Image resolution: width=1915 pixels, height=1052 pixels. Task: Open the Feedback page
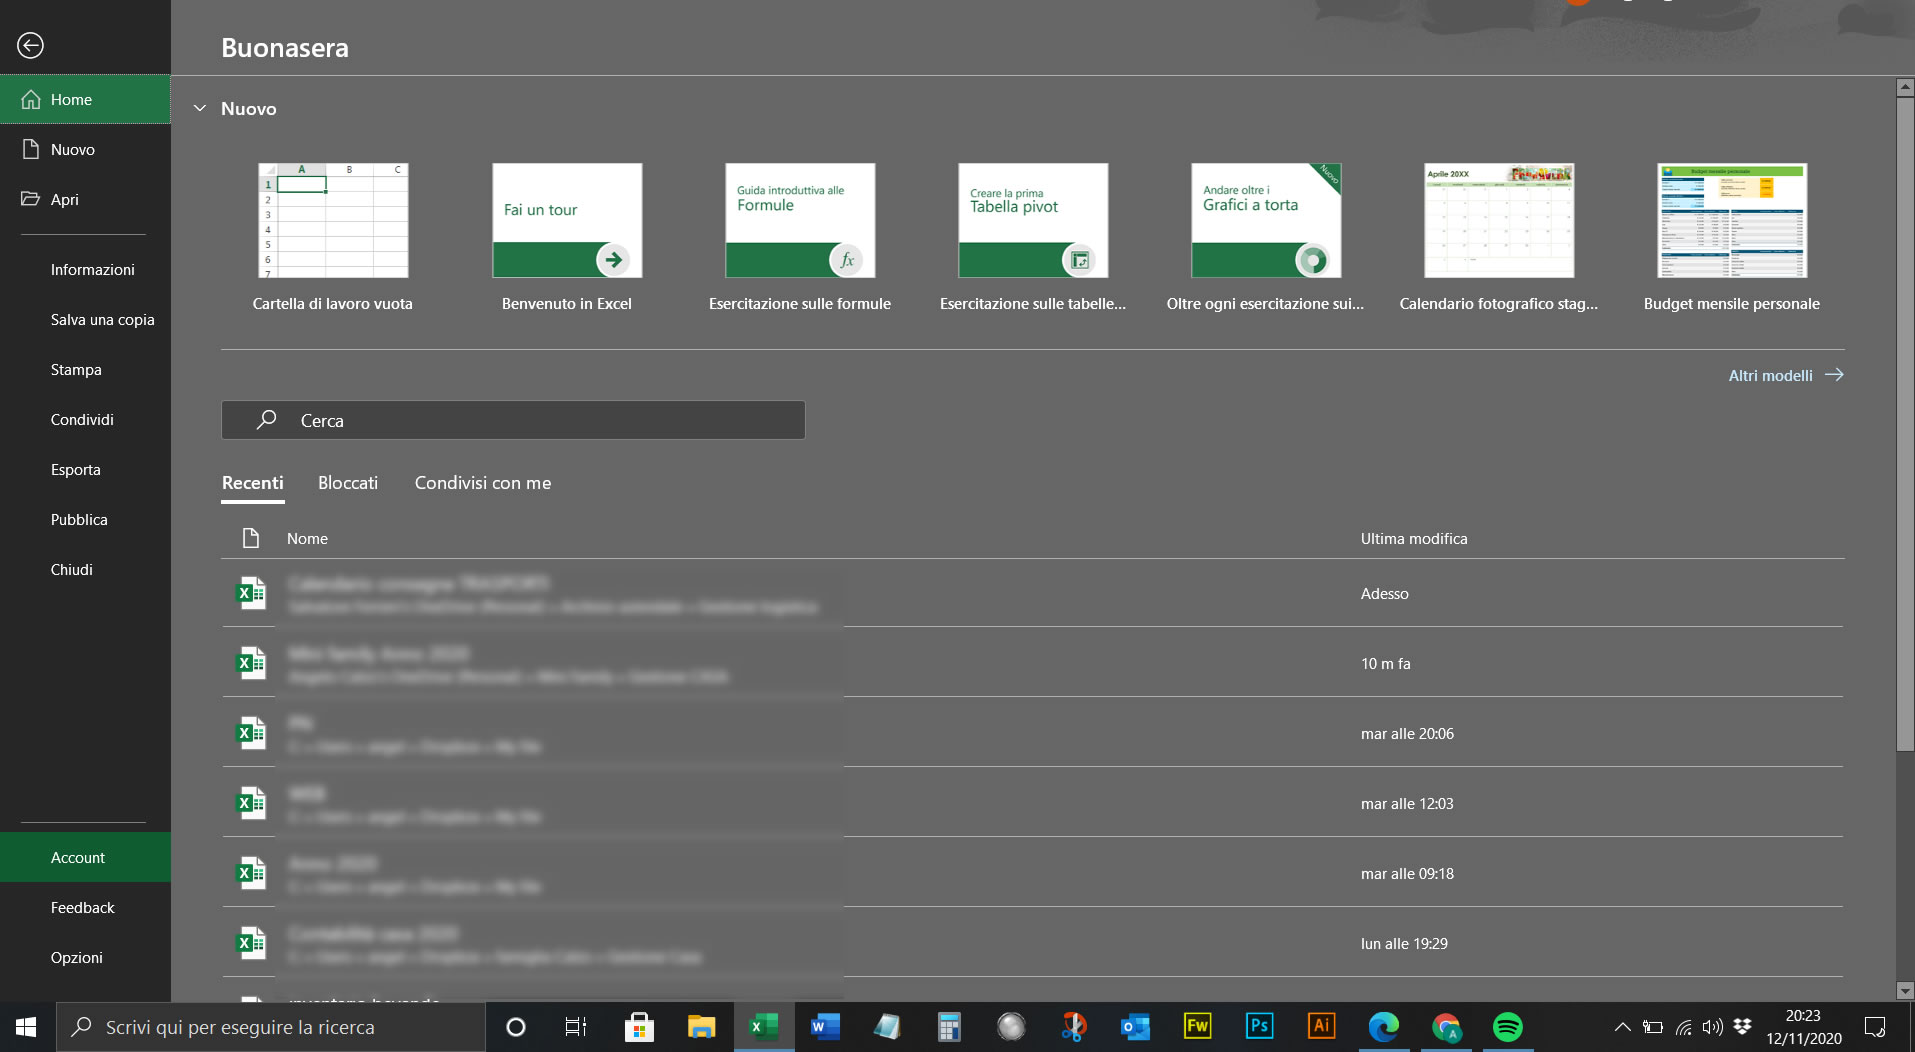85,907
